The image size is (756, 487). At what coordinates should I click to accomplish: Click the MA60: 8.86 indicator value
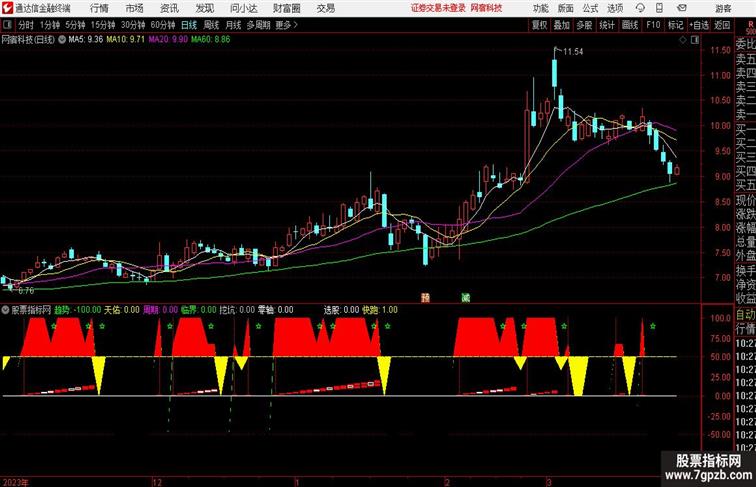click(211, 40)
